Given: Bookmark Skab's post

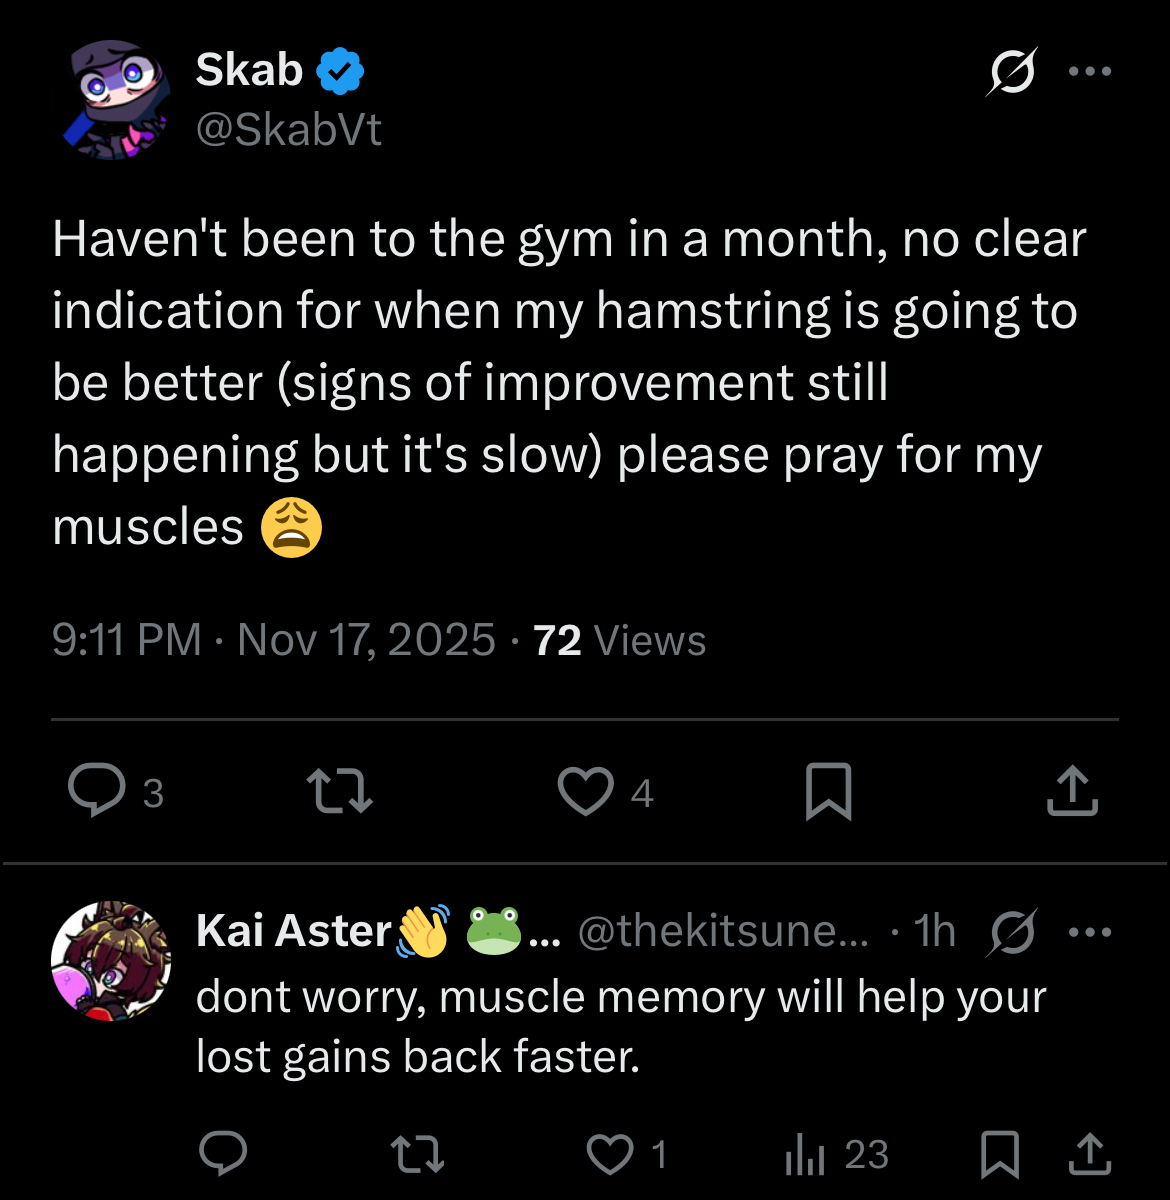Looking at the screenshot, I should (828, 792).
